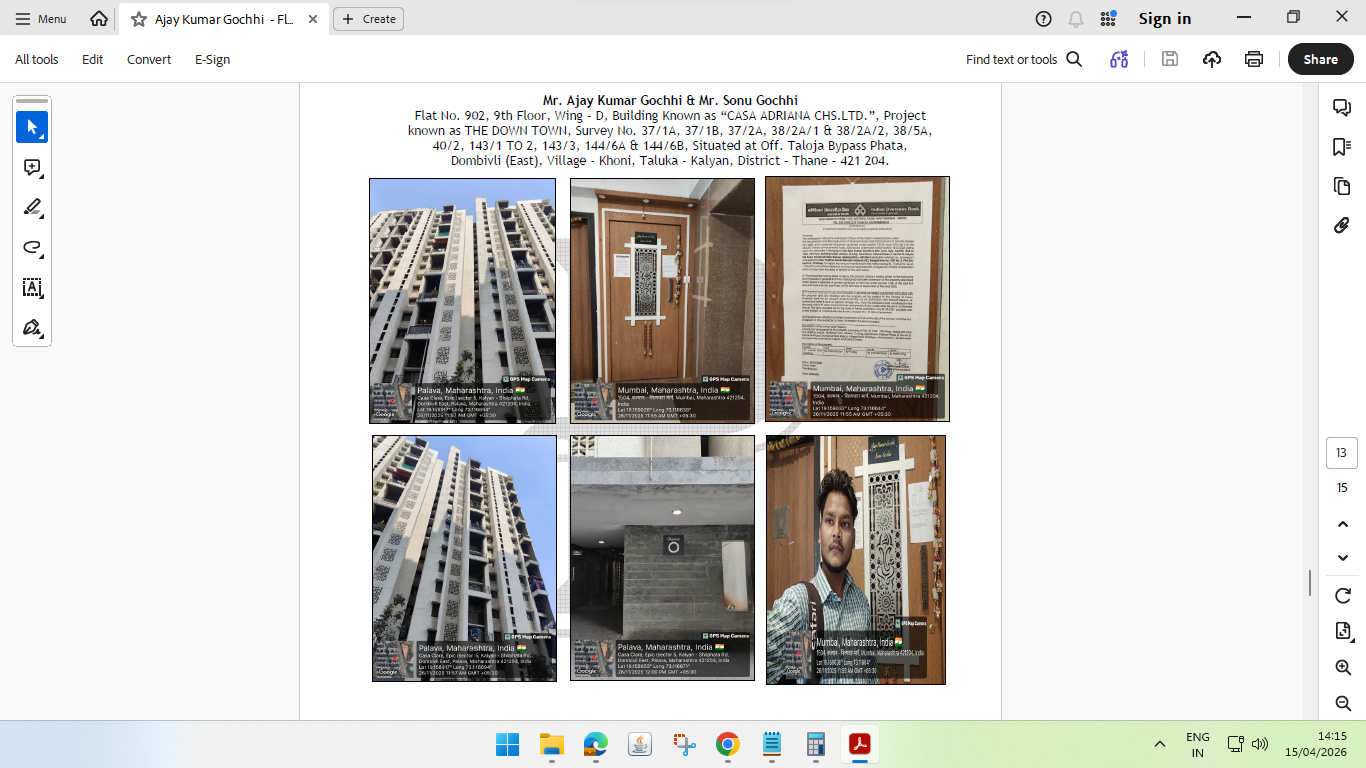
Task: Print the document with the printer icon
Action: tap(1254, 60)
